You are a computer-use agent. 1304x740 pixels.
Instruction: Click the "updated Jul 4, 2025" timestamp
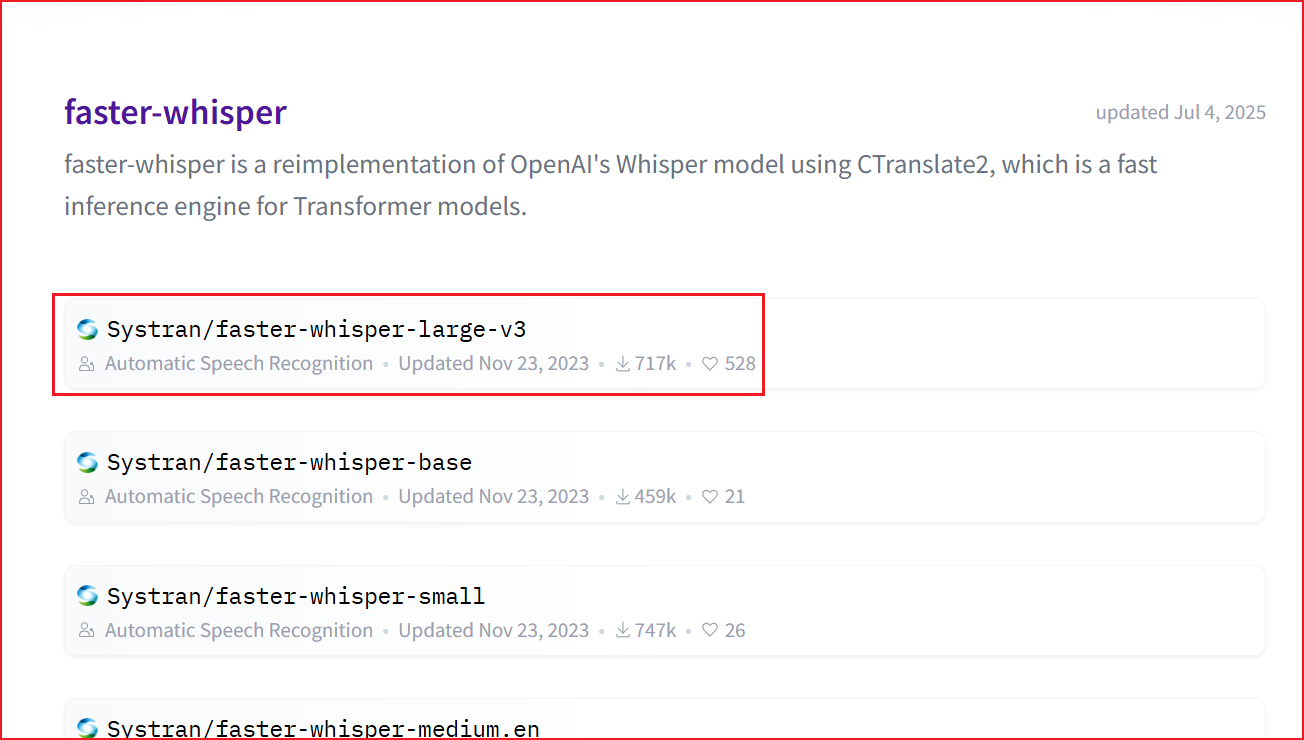[1180, 112]
